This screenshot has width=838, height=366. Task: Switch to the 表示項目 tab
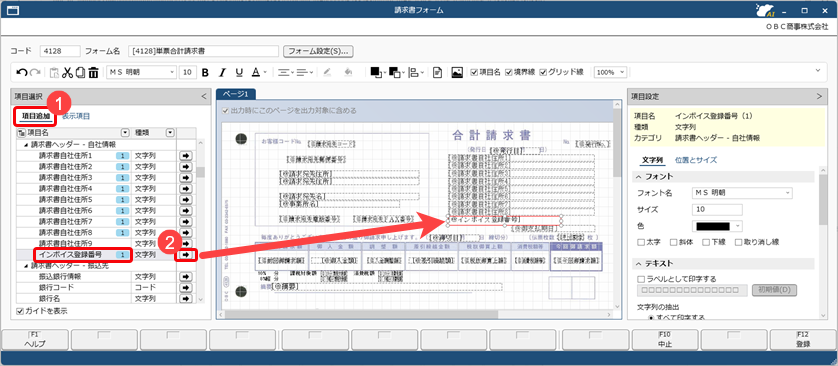(x=75, y=115)
